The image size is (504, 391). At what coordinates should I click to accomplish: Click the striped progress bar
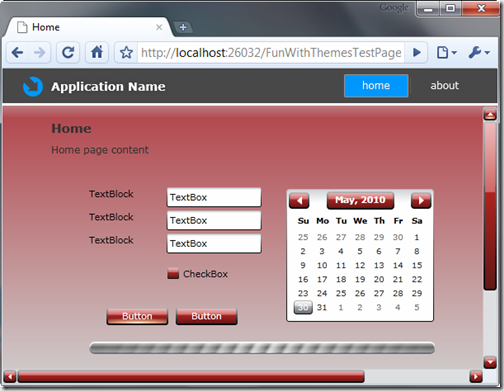pyautogui.click(x=262, y=348)
